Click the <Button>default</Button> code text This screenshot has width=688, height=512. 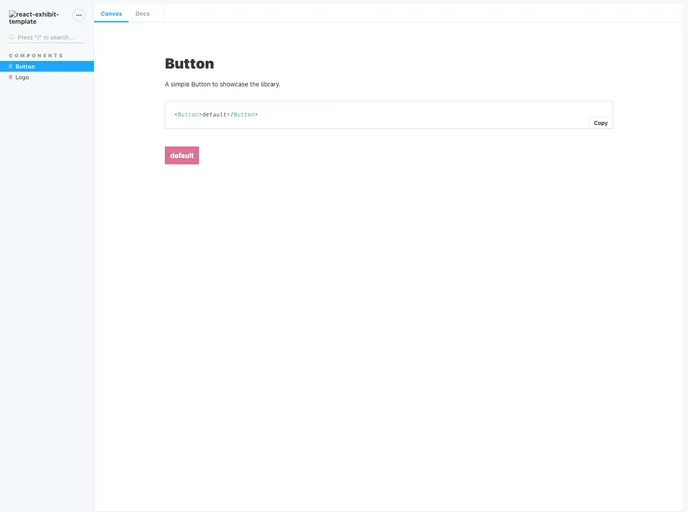[x=216, y=115]
